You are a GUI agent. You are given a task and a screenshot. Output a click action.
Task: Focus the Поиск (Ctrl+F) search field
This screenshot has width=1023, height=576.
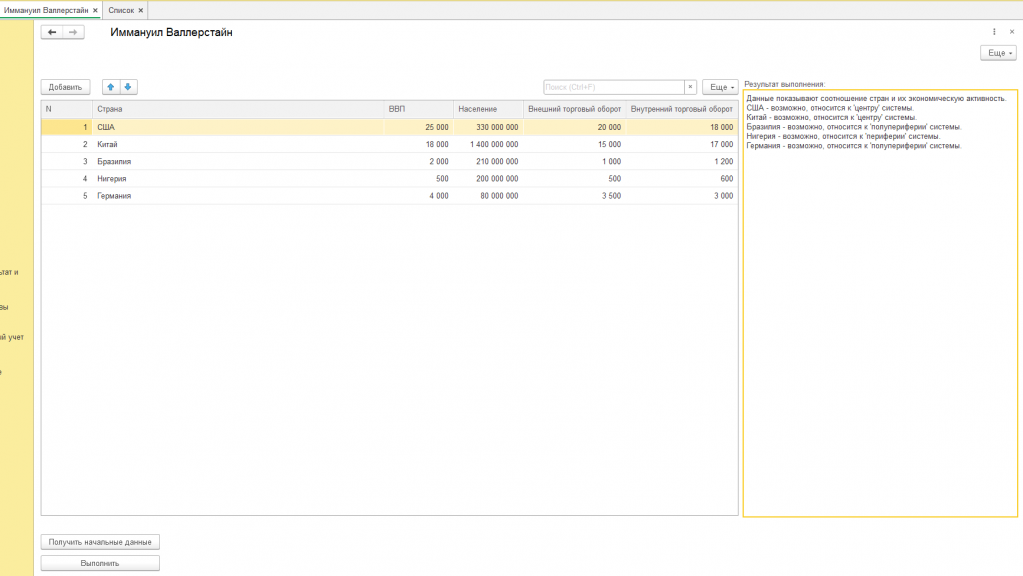pyautogui.click(x=613, y=87)
